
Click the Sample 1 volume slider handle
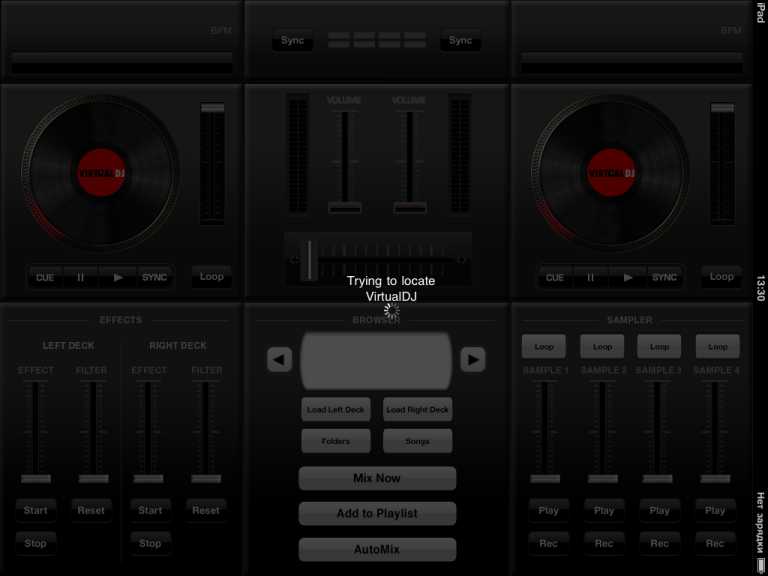coord(545,479)
